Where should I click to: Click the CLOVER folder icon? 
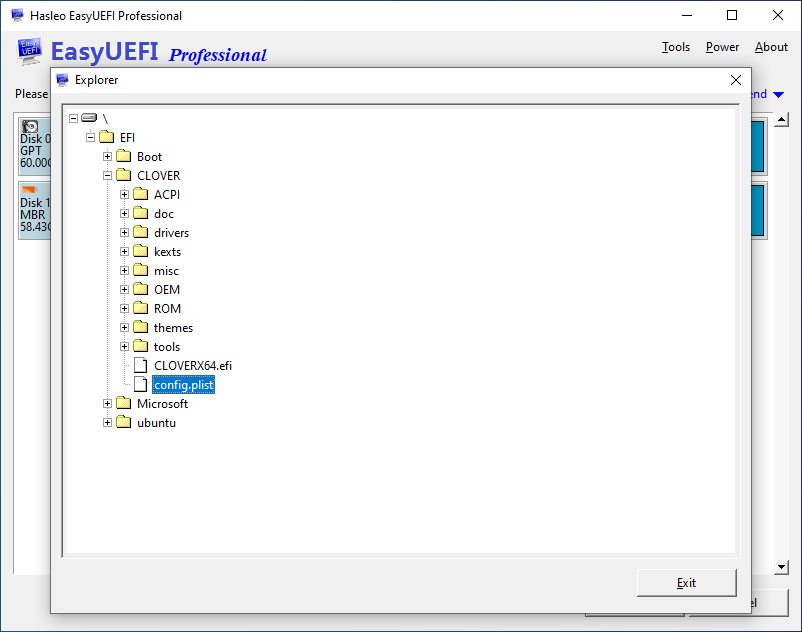[123, 175]
